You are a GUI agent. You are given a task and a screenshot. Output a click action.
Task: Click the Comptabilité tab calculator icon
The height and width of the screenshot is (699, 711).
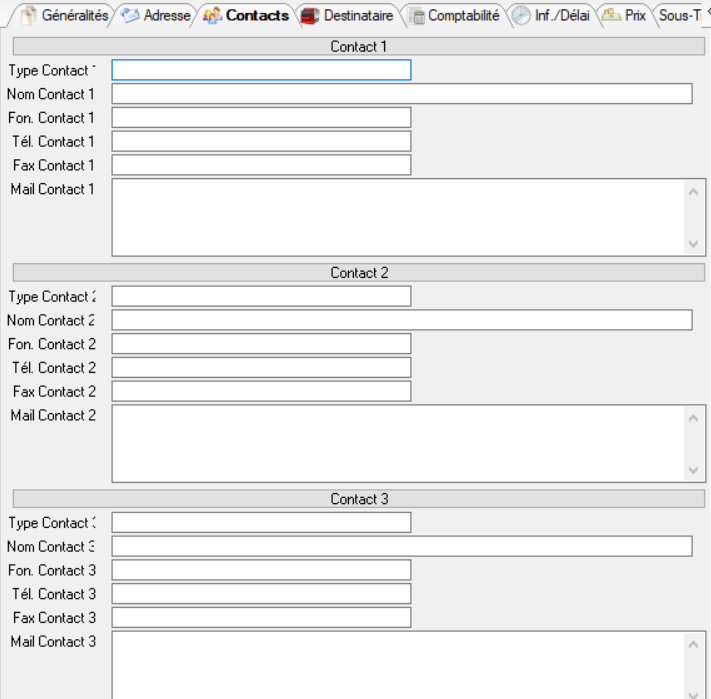click(417, 15)
